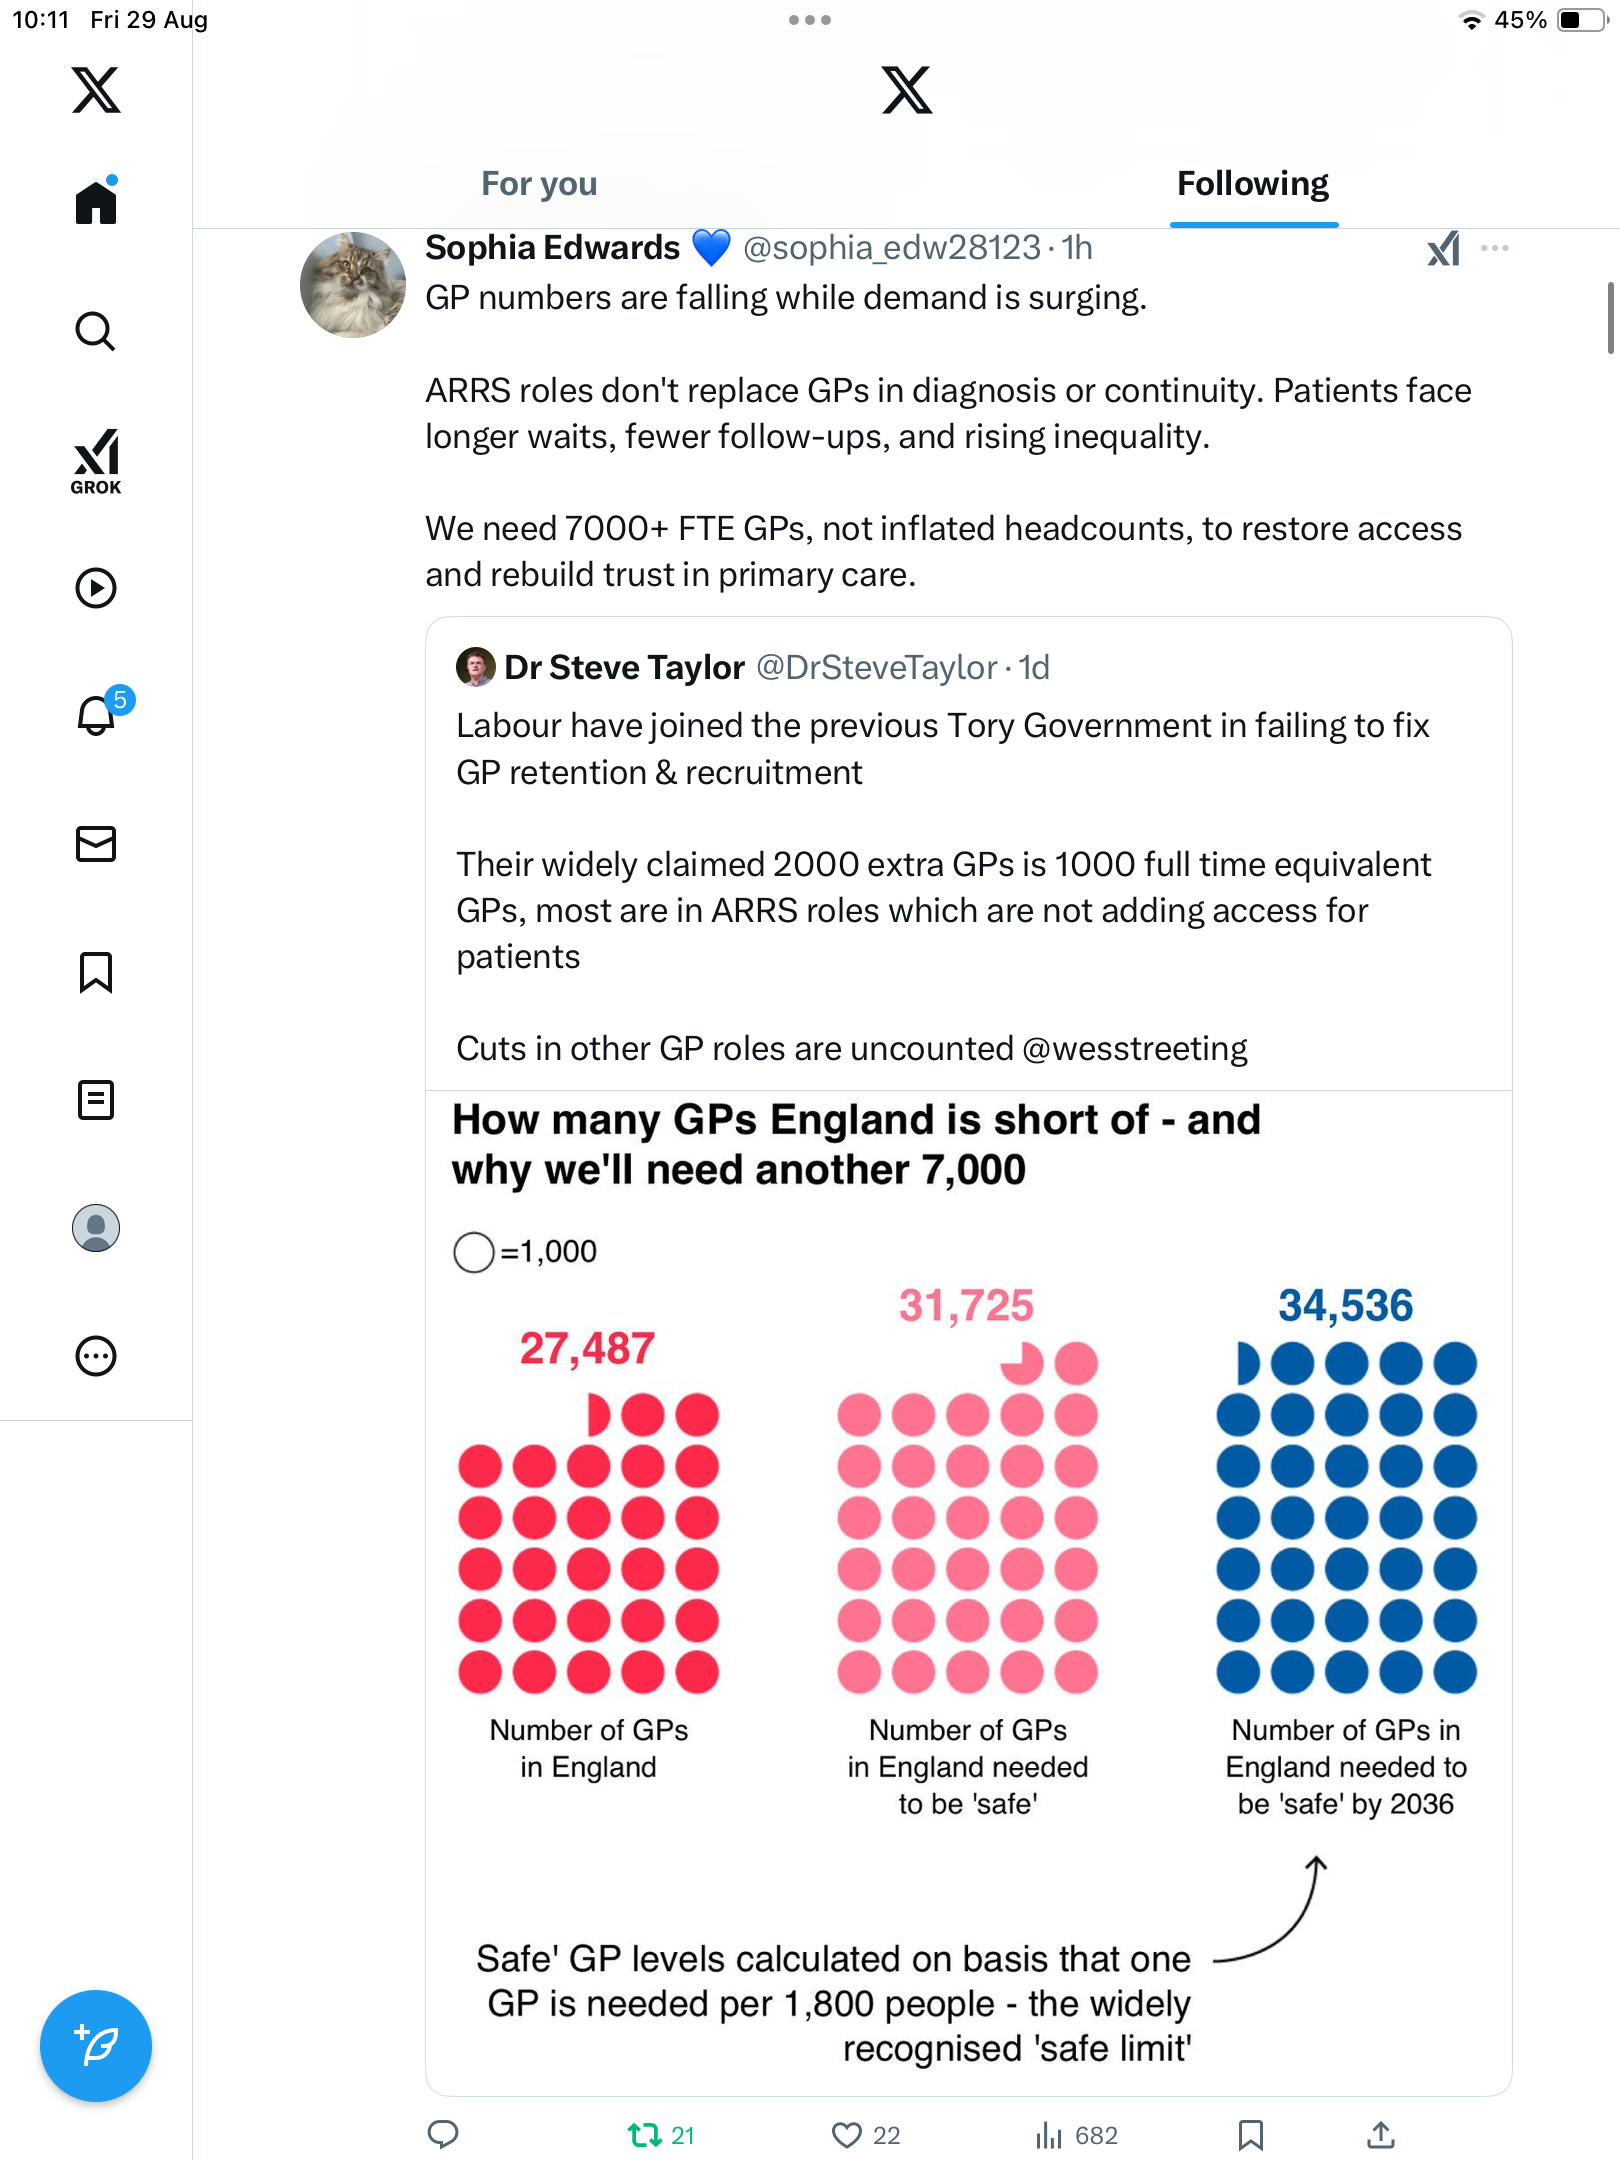Open the @wesstreeting mention link

pyautogui.click(x=1134, y=1049)
